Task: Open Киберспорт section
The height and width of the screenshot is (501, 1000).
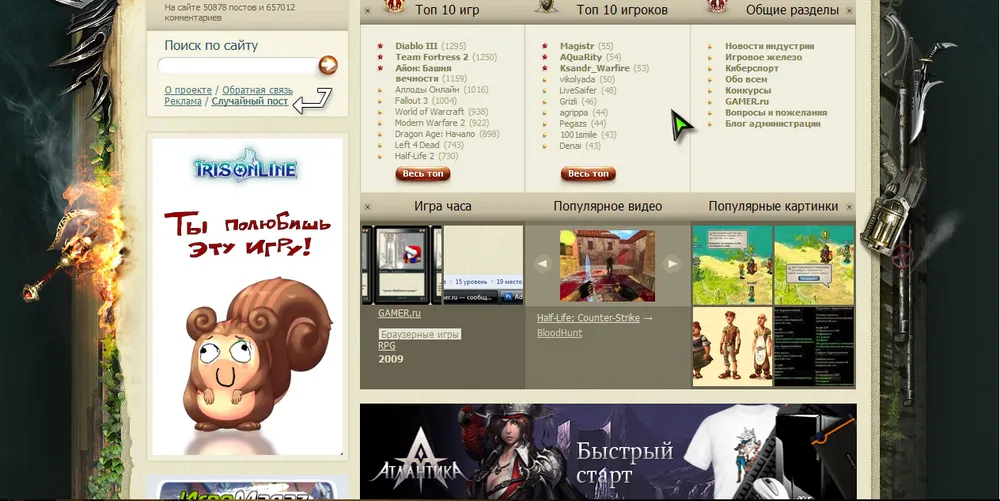Action: tap(752, 68)
